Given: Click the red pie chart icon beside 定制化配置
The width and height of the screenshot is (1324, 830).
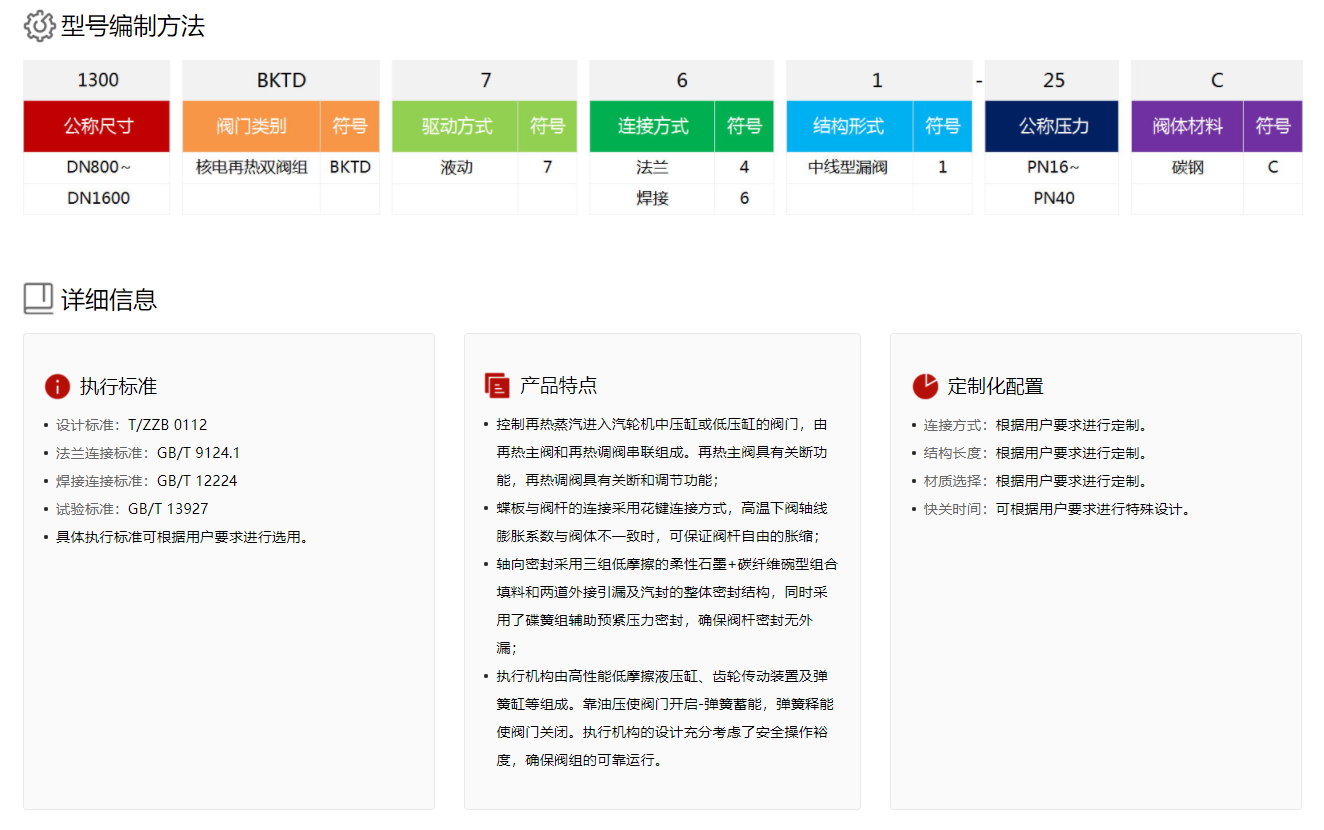Looking at the screenshot, I should click(x=925, y=386).
